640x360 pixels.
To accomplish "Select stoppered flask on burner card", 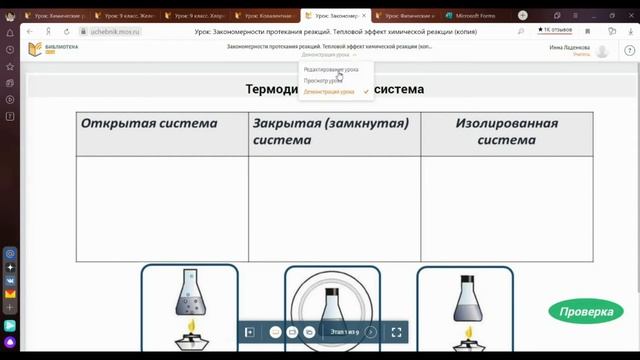I will tap(465, 309).
